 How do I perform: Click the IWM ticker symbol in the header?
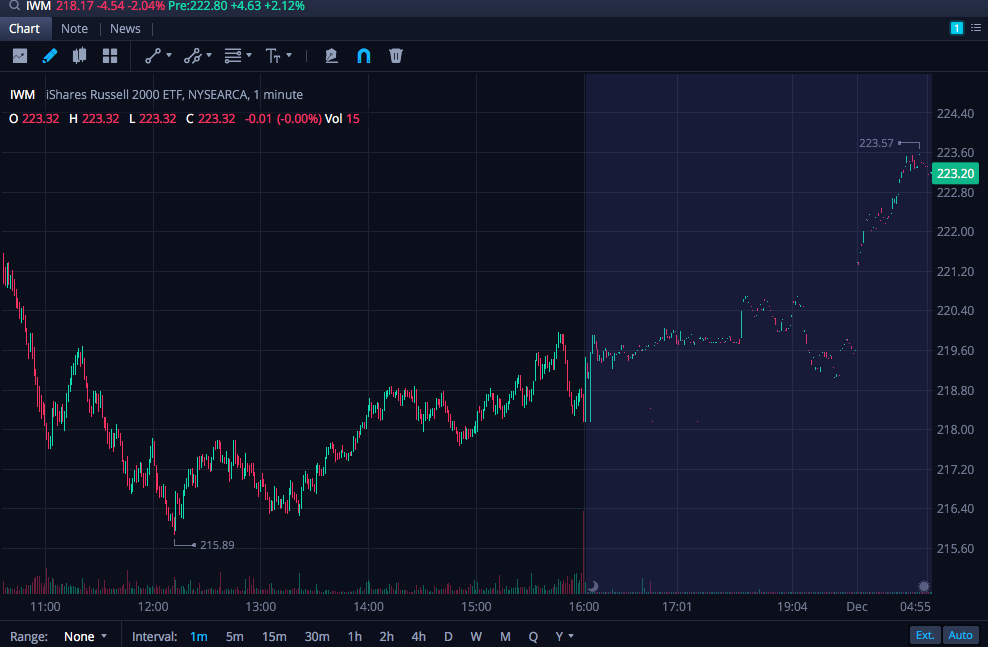click(x=38, y=6)
